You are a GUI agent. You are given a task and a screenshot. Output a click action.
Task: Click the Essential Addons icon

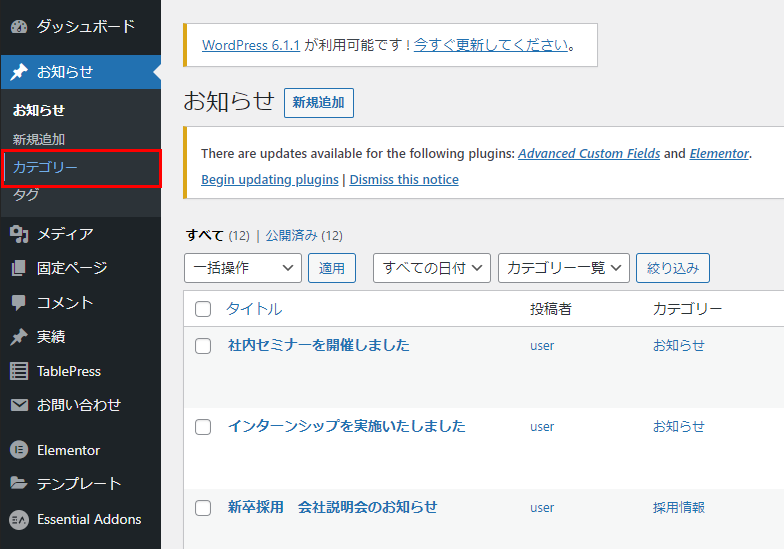point(18,519)
